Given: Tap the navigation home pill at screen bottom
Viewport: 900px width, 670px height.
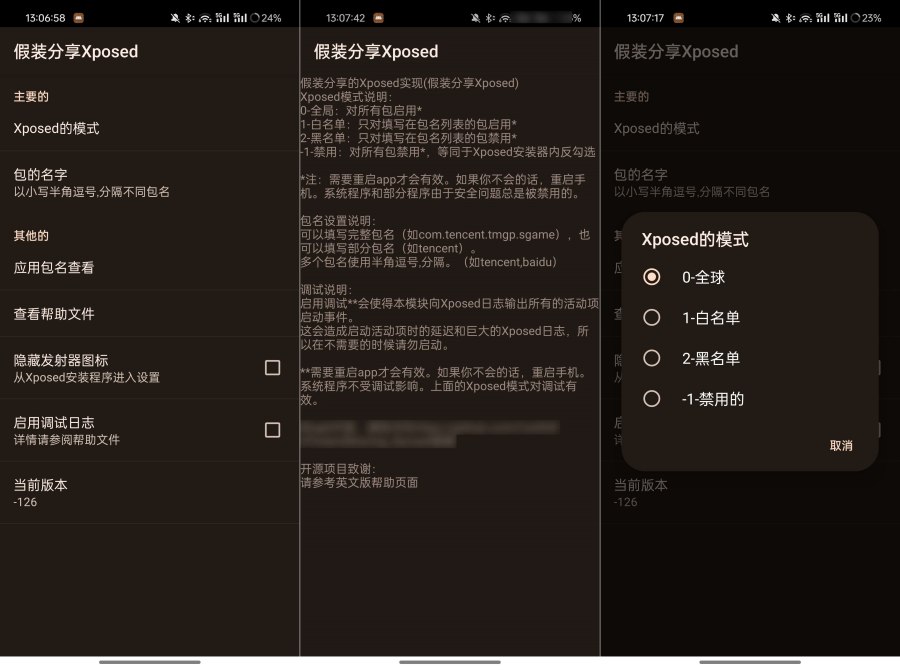Looking at the screenshot, I should (x=148, y=661).
